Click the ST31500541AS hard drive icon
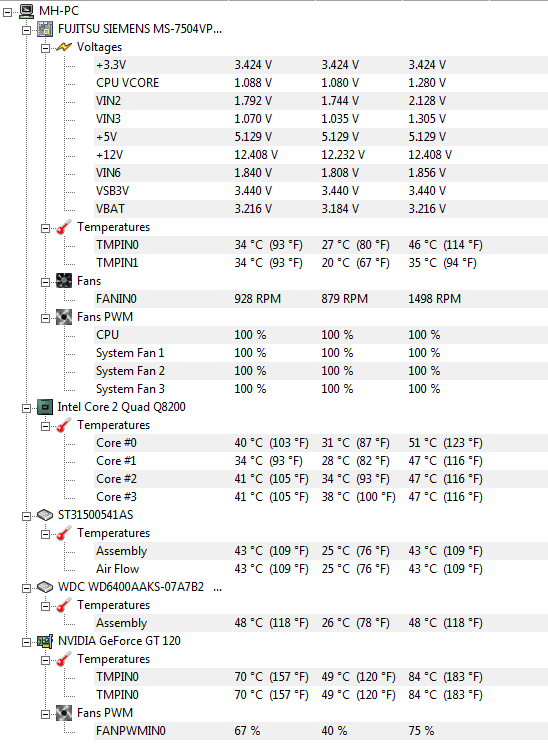The image size is (548, 753). click(x=45, y=515)
